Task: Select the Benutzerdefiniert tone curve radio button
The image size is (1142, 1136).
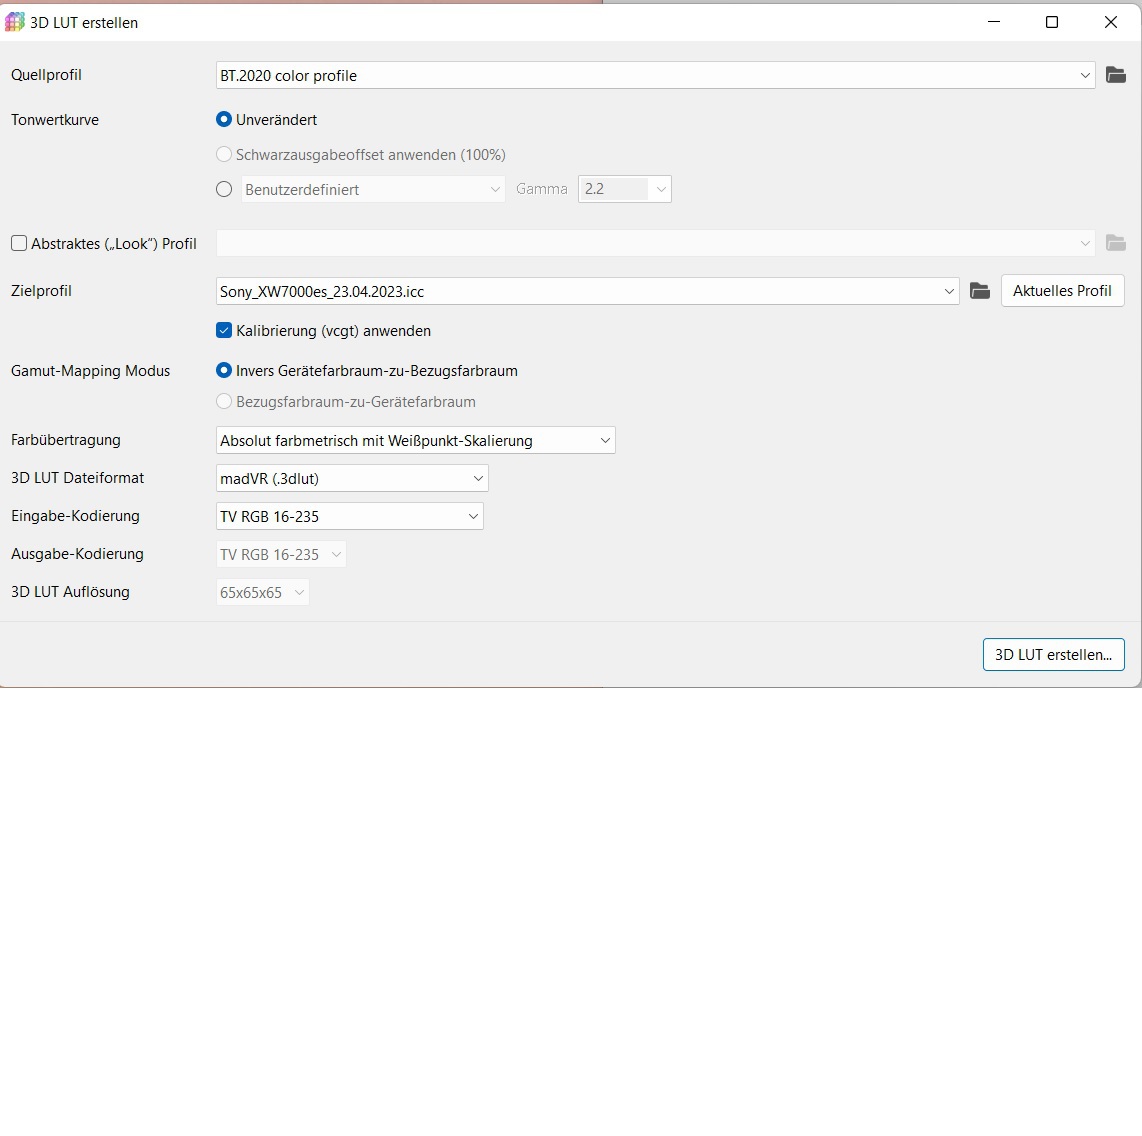Action: click(224, 190)
